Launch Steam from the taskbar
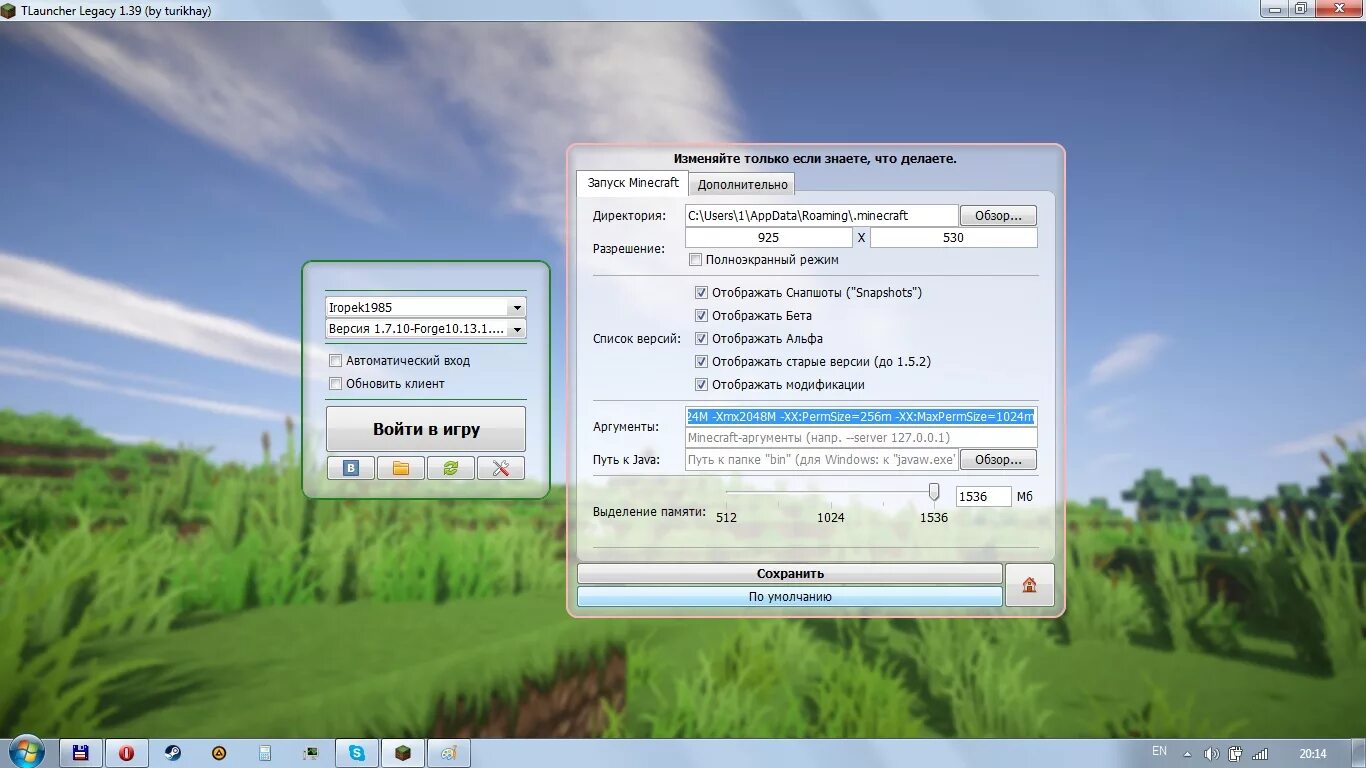Screen dimensions: 1366x768 pyautogui.click(x=173, y=753)
